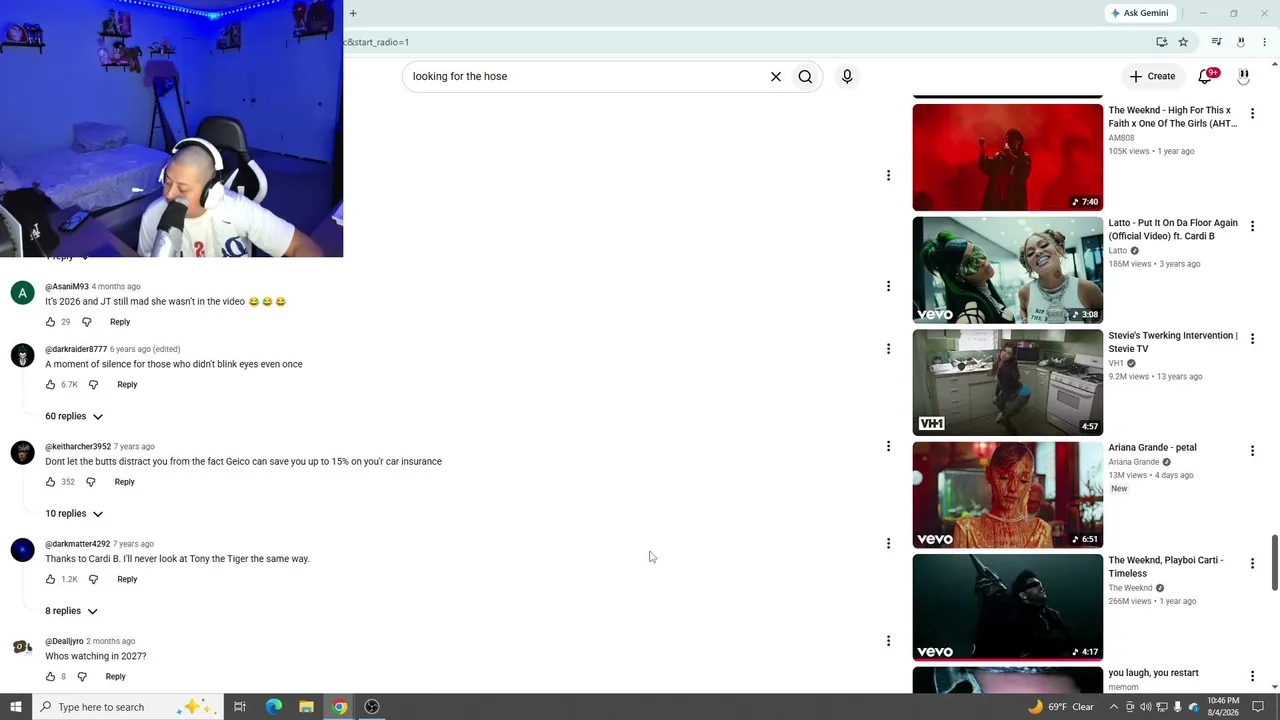Expand the 8 replies thread

tap(71, 611)
